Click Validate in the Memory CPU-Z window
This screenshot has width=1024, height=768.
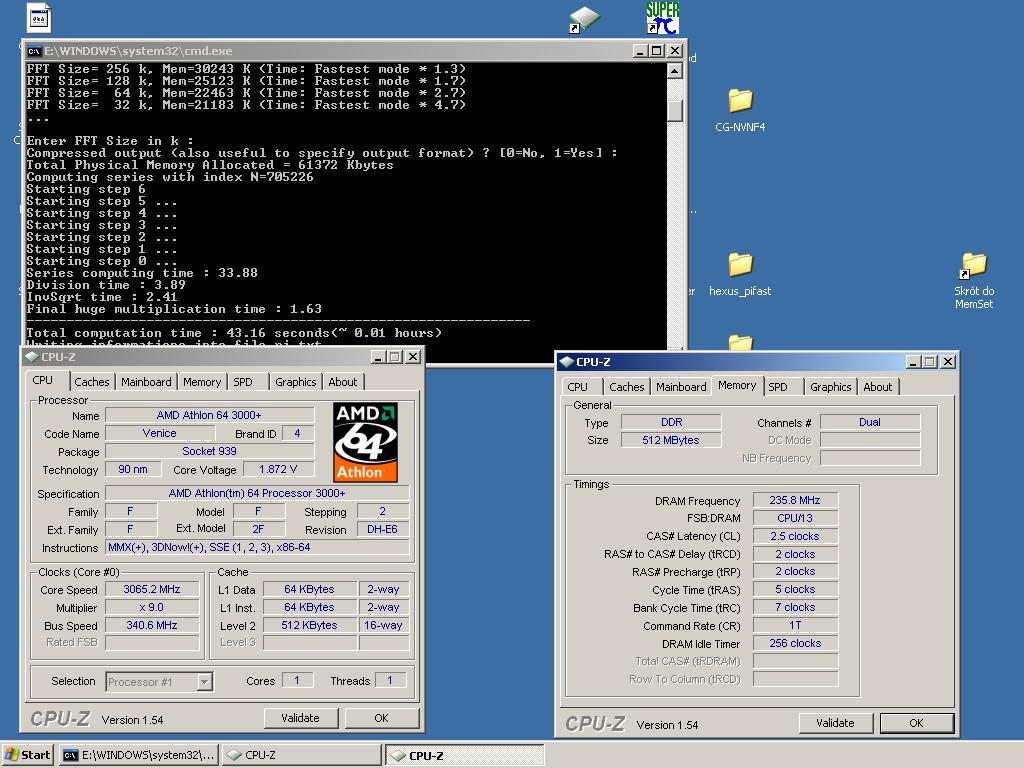click(835, 723)
